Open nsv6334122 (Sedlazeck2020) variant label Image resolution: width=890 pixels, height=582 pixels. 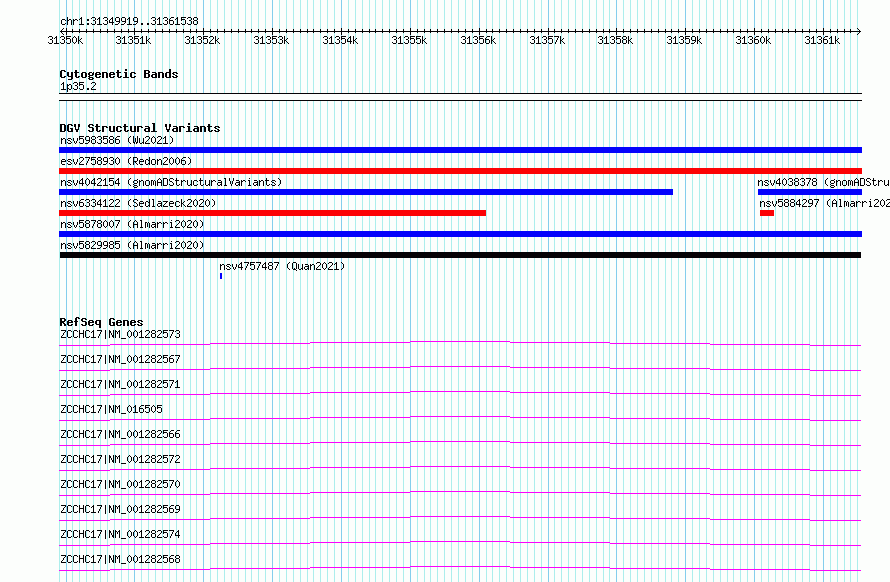(x=138, y=203)
